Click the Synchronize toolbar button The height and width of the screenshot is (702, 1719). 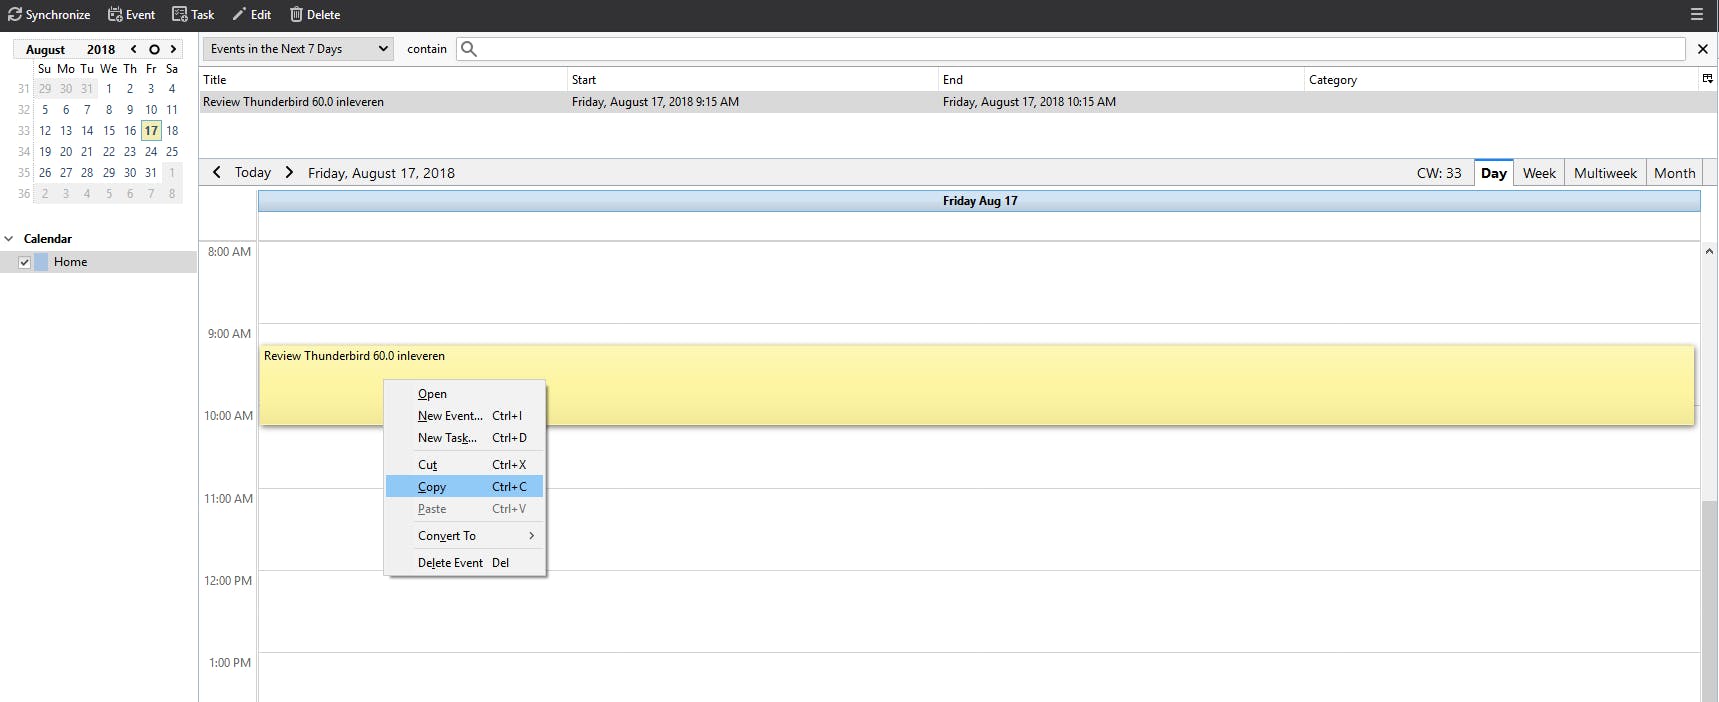[x=49, y=15]
